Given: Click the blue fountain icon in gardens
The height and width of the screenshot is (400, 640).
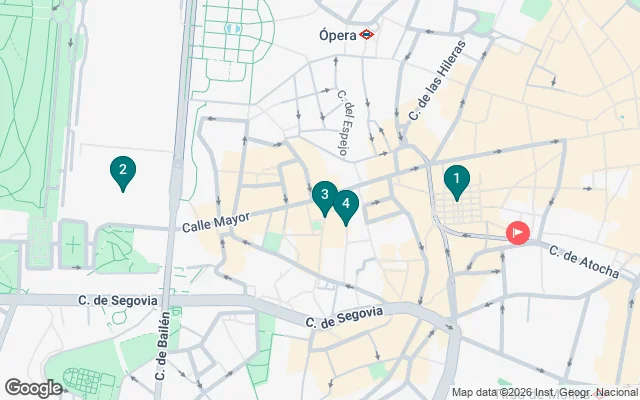Looking at the screenshot, I should tap(233, 29).
